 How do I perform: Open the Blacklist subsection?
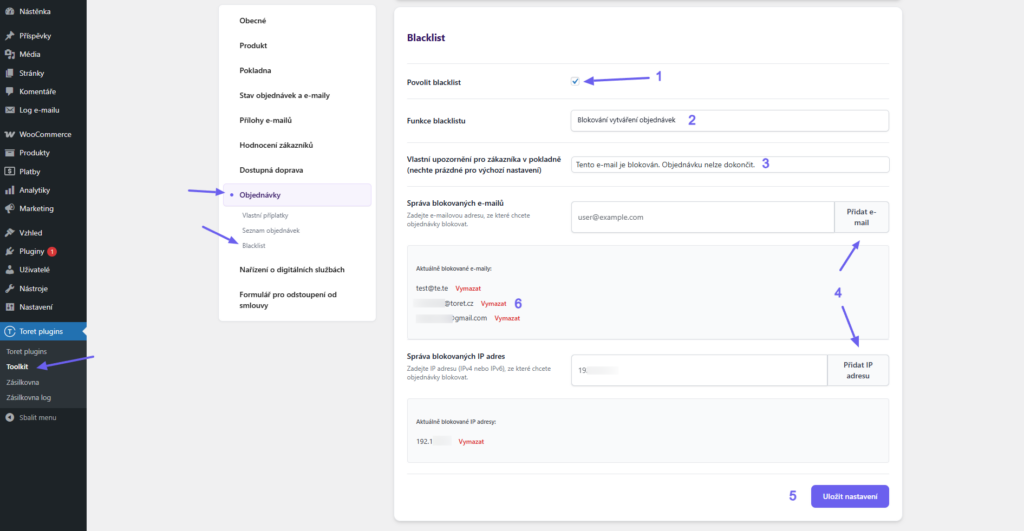(x=253, y=246)
